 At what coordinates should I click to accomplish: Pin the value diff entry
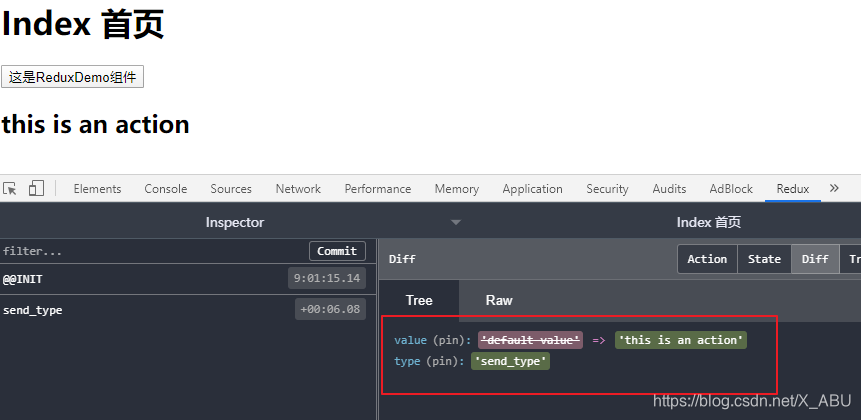[x=449, y=340]
